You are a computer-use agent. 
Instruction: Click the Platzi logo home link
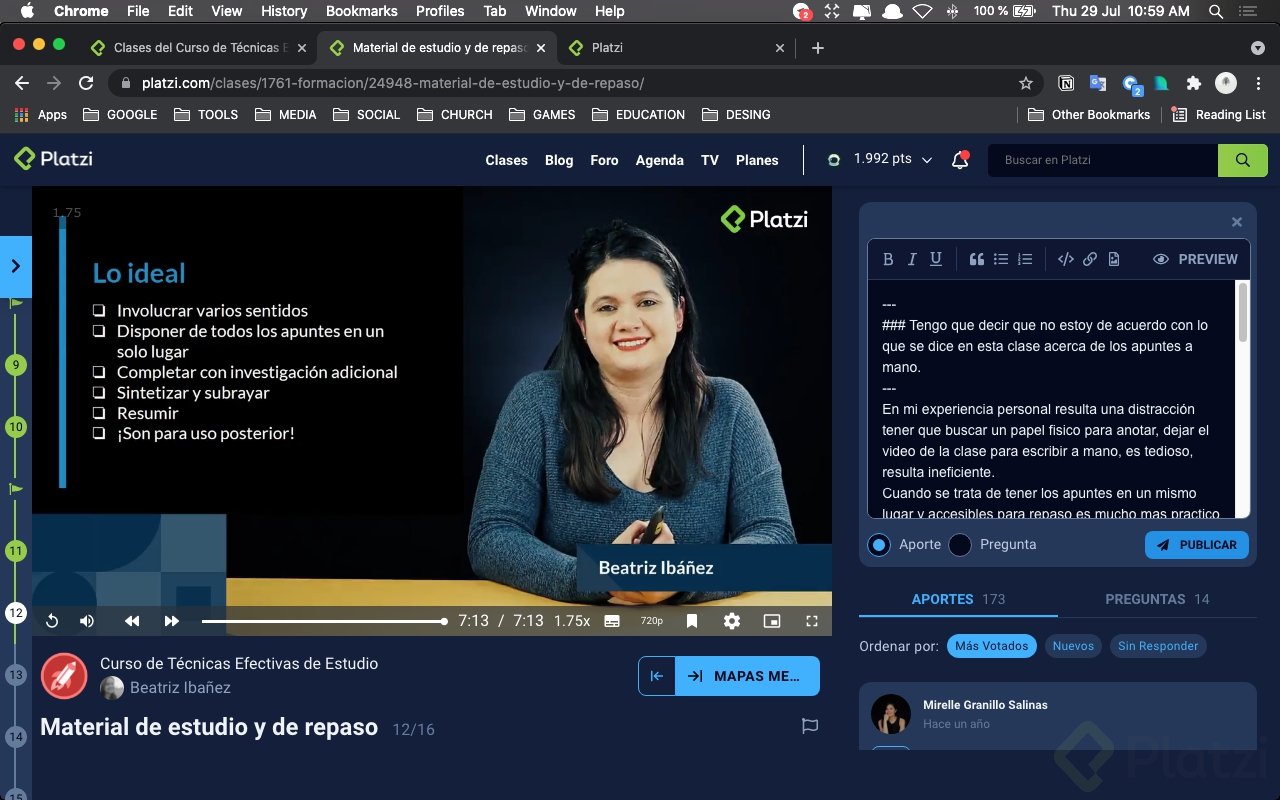(x=53, y=158)
